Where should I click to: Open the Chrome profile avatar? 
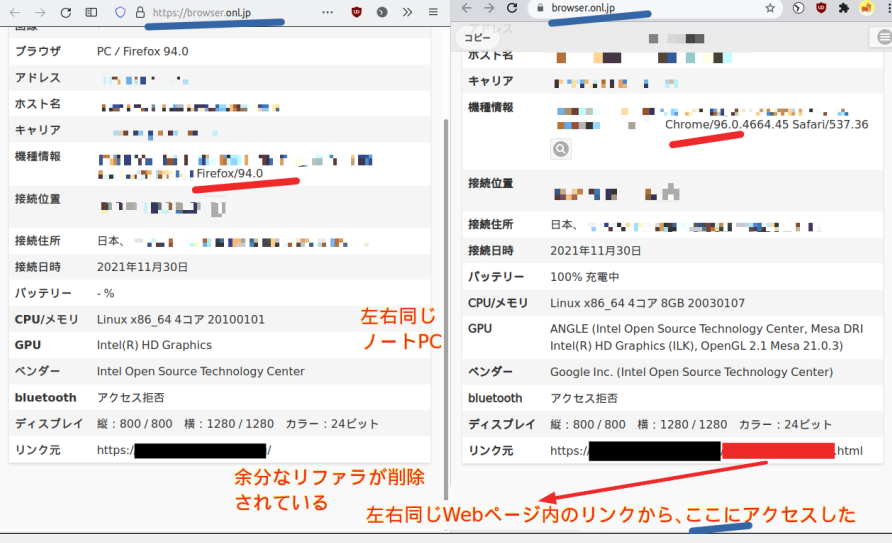tap(866, 8)
